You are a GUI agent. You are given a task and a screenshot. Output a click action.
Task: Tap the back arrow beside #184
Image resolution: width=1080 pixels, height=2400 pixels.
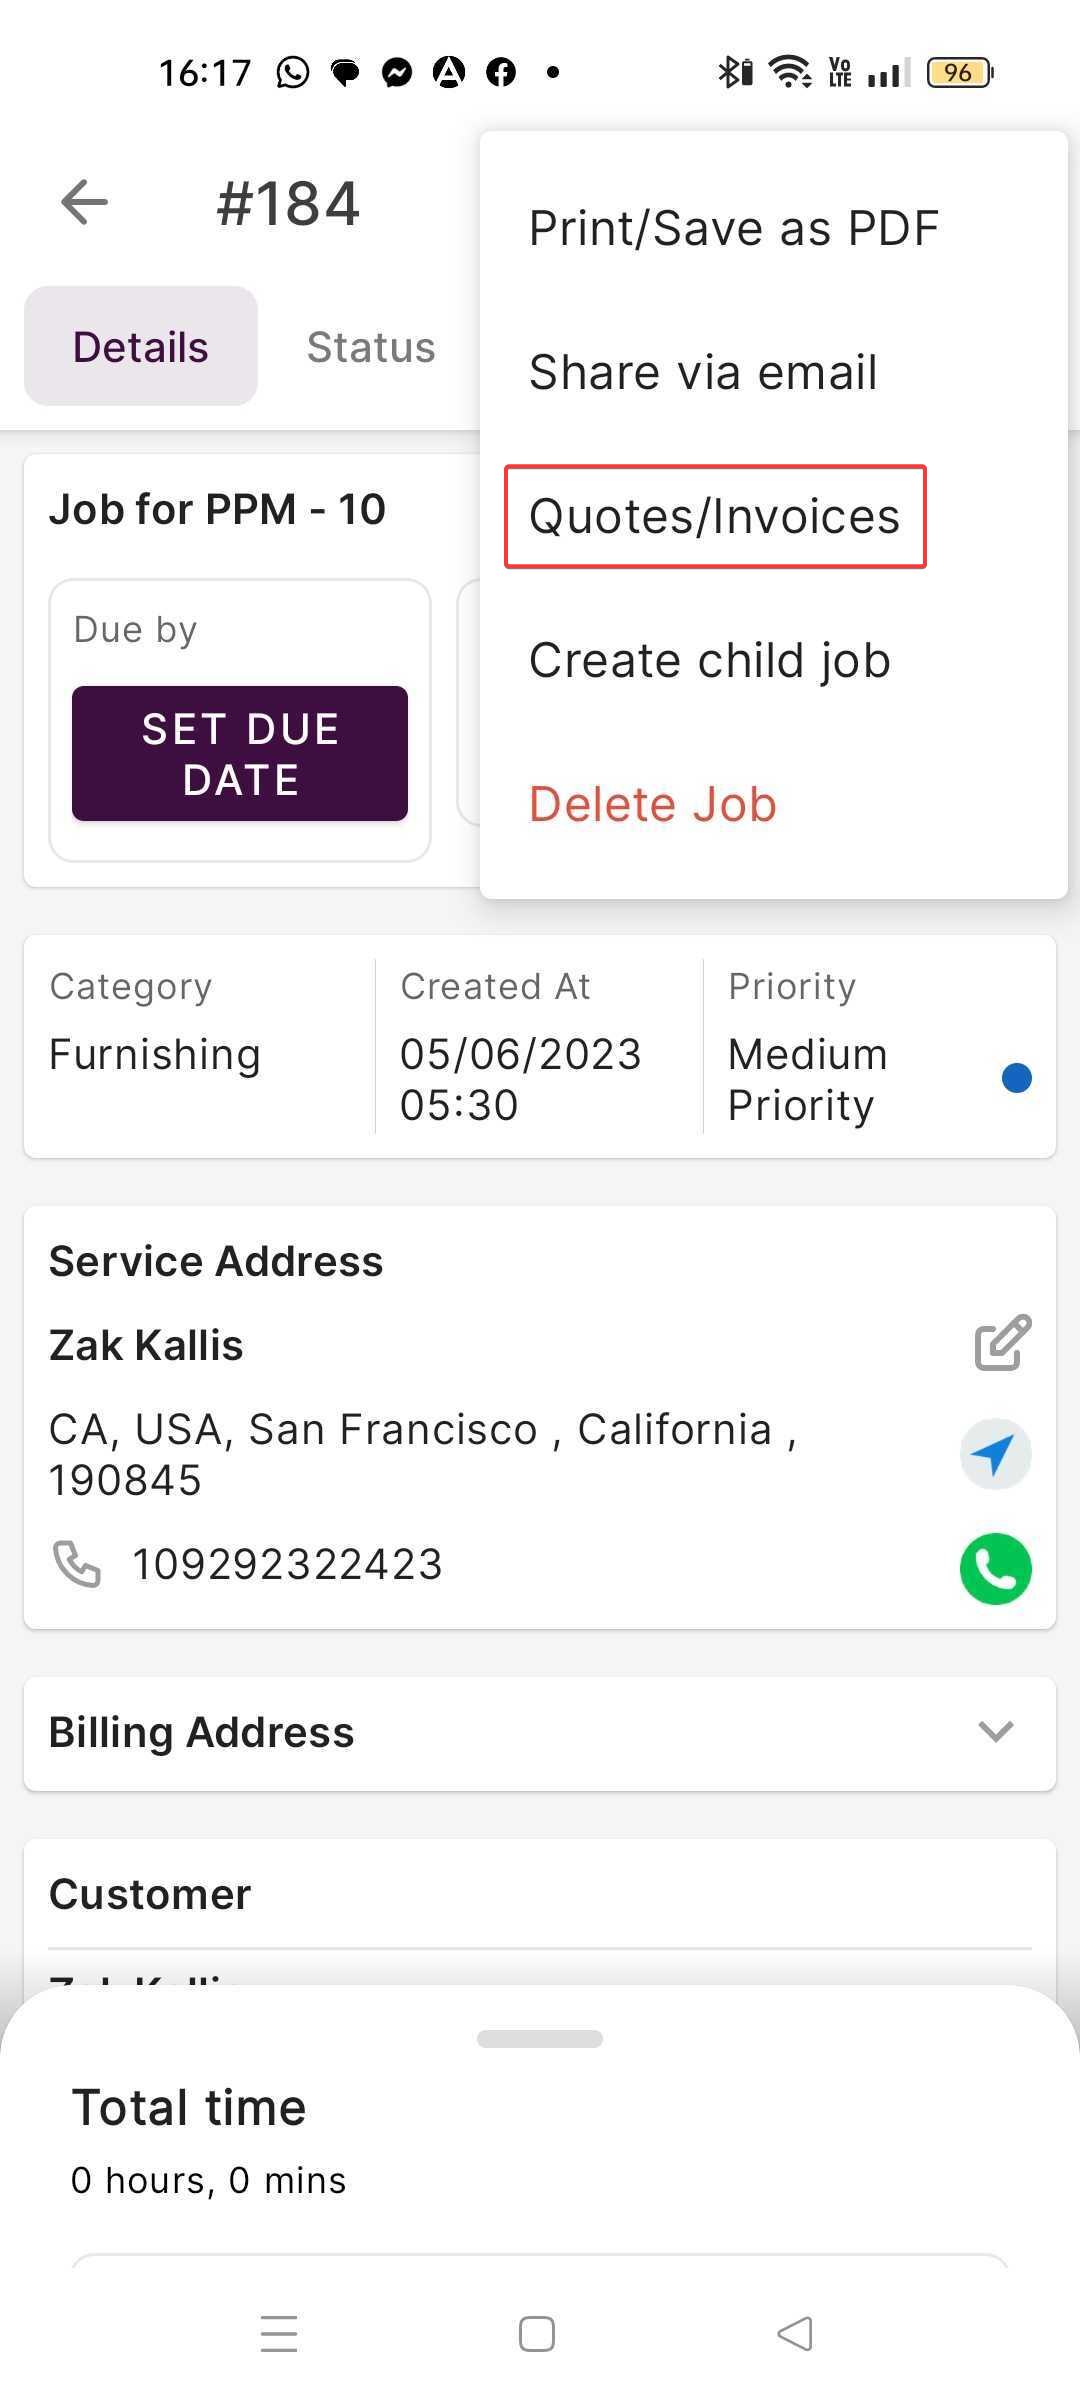pos(84,203)
